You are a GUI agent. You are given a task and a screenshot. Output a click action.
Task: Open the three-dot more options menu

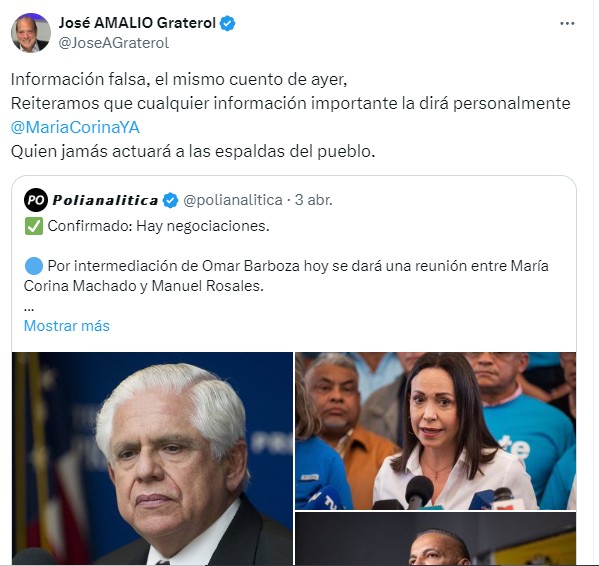567,23
